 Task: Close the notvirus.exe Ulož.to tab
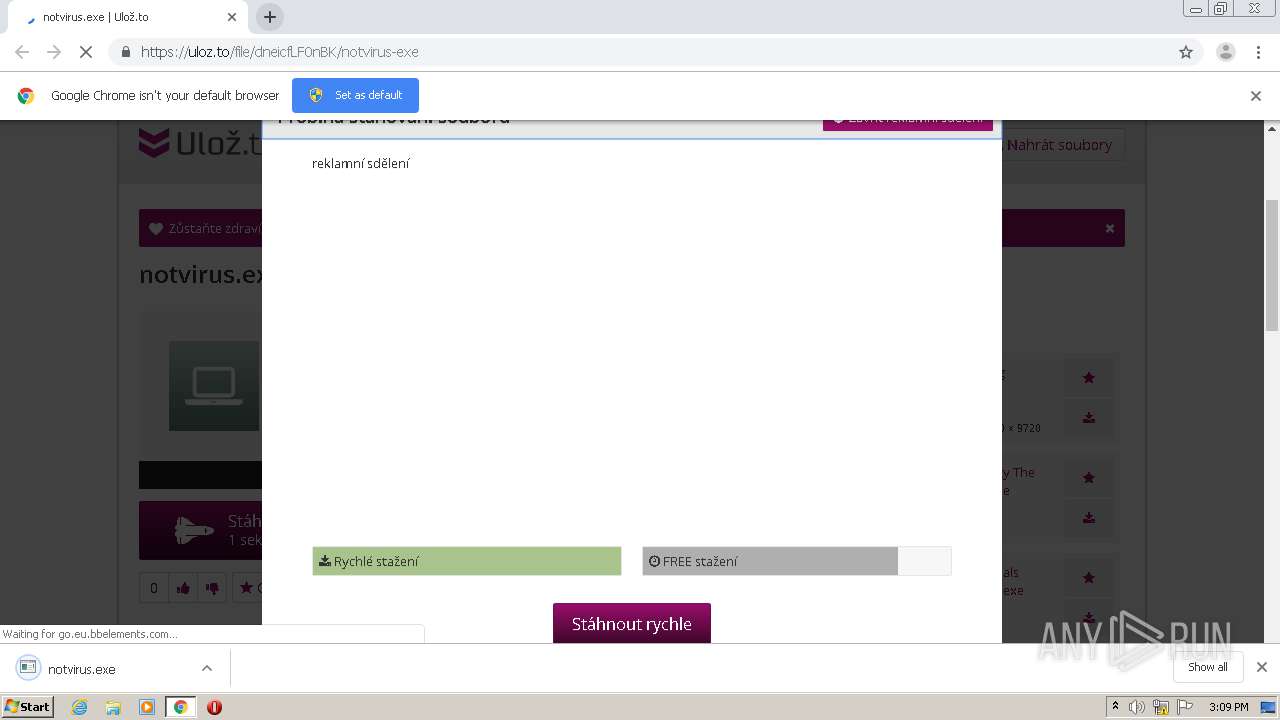(x=231, y=17)
